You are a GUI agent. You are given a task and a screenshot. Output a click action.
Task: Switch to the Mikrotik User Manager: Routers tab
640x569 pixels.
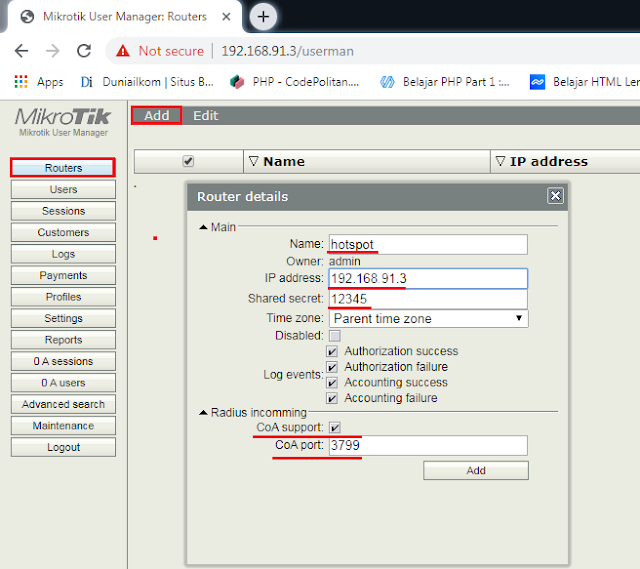[124, 17]
